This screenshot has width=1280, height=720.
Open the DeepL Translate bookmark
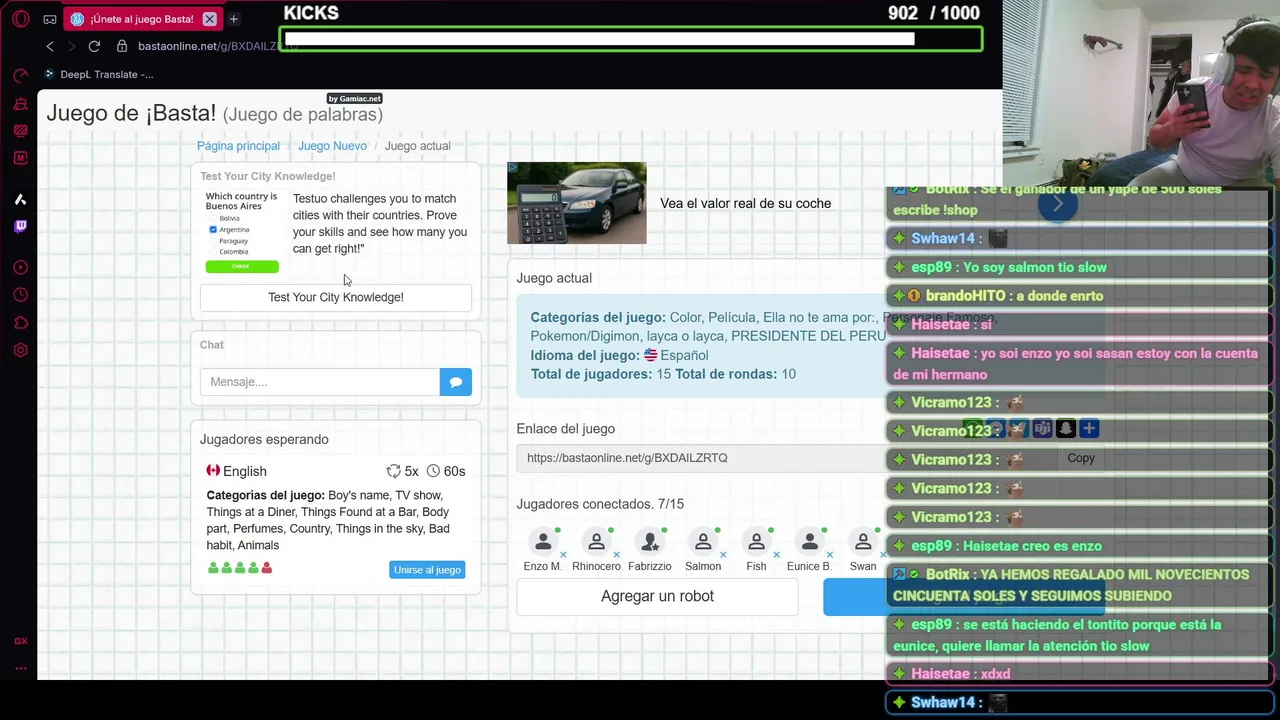[x=99, y=74]
